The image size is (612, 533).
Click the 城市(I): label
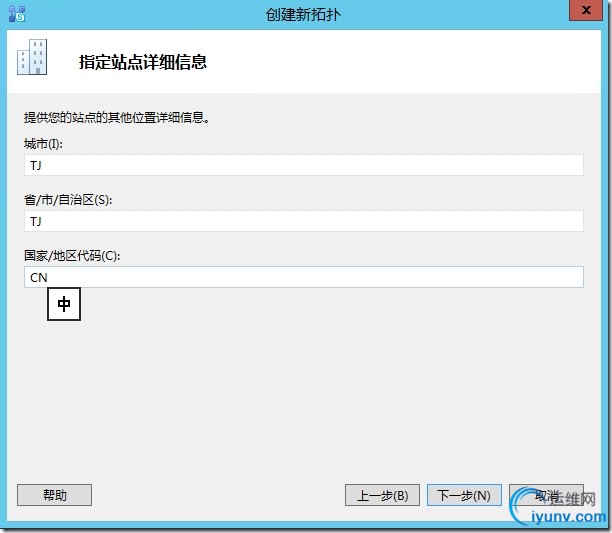(x=43, y=144)
